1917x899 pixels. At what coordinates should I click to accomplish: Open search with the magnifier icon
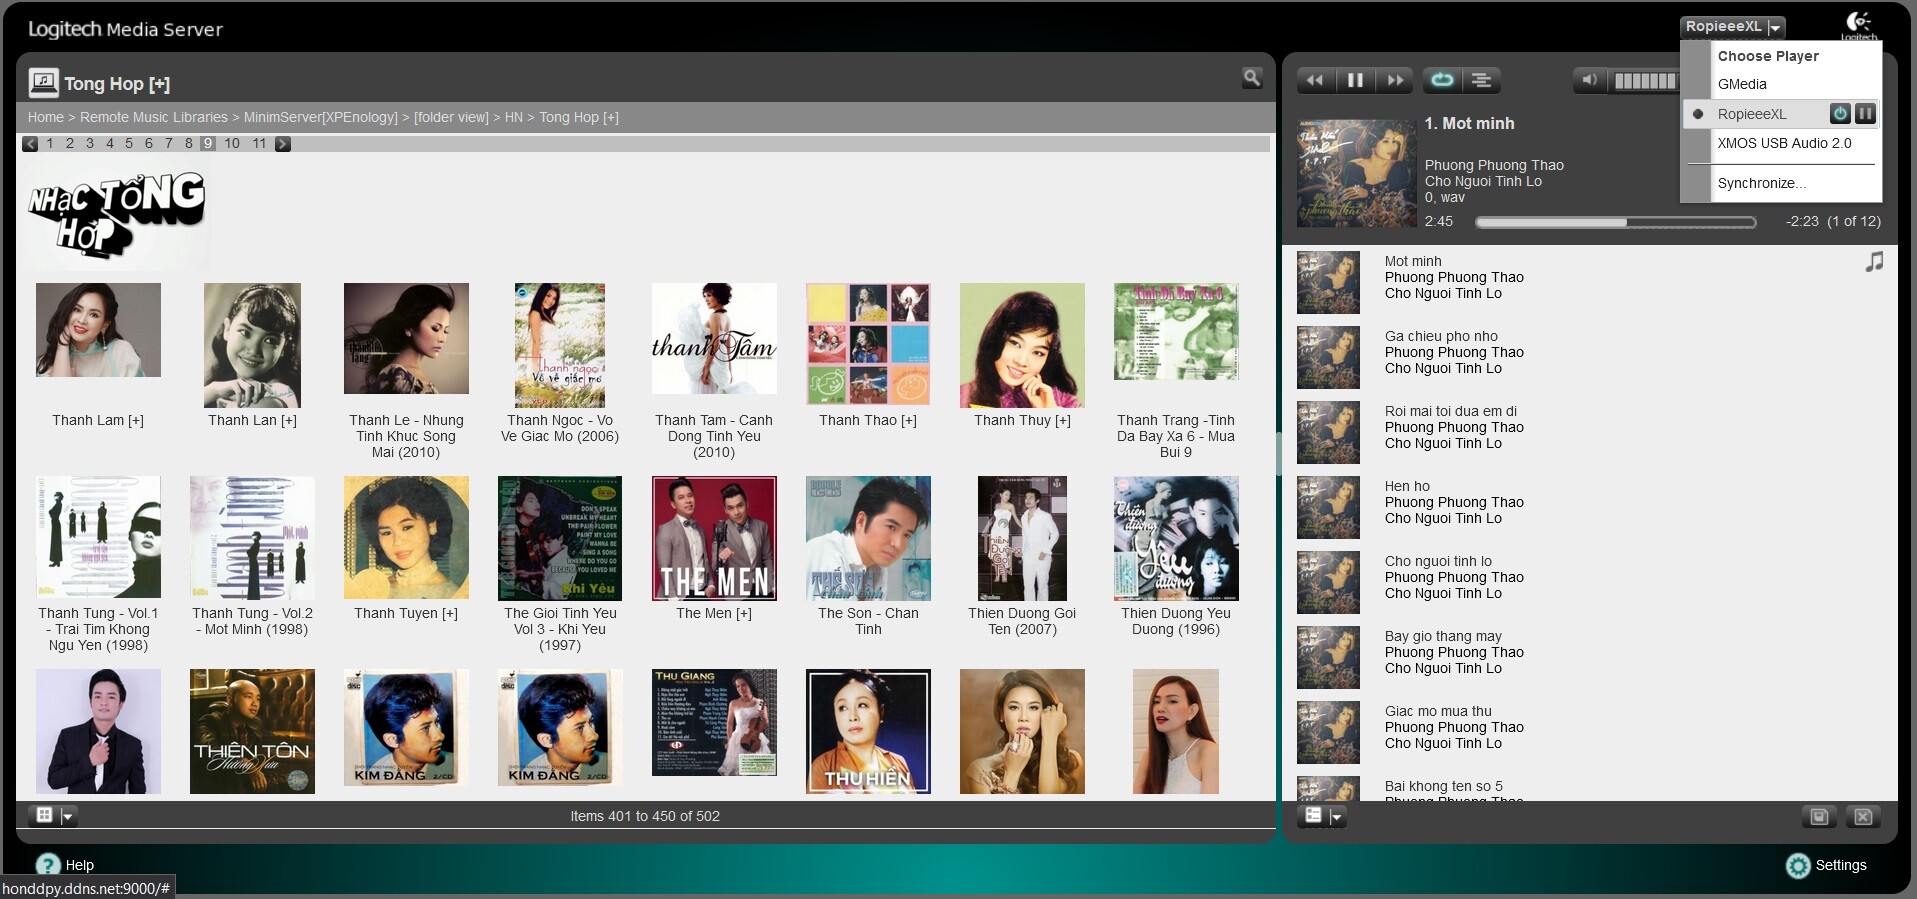pos(1252,78)
